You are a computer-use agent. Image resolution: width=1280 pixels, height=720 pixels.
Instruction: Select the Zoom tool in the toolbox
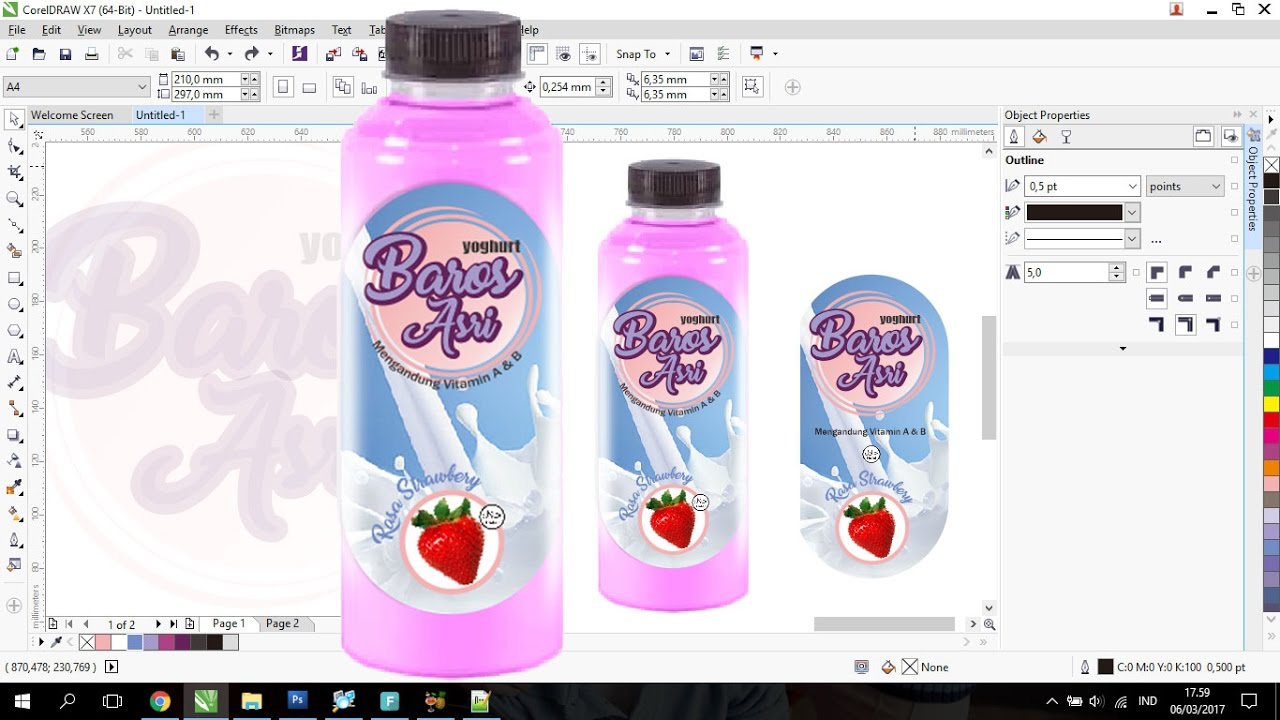(15, 199)
